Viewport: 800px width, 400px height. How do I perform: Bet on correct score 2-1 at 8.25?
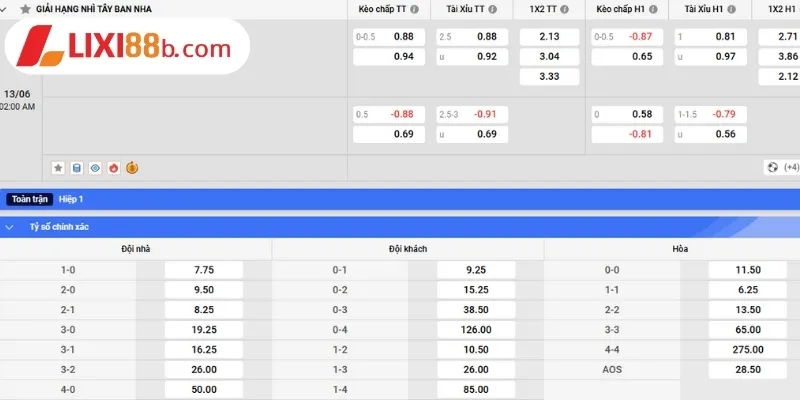click(204, 310)
